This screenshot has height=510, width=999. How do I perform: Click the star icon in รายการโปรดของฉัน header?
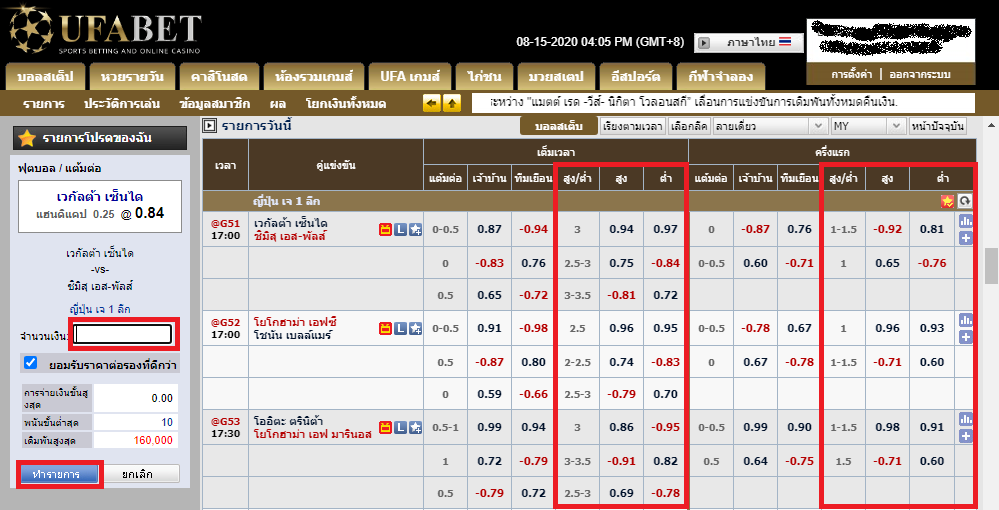pos(27,138)
